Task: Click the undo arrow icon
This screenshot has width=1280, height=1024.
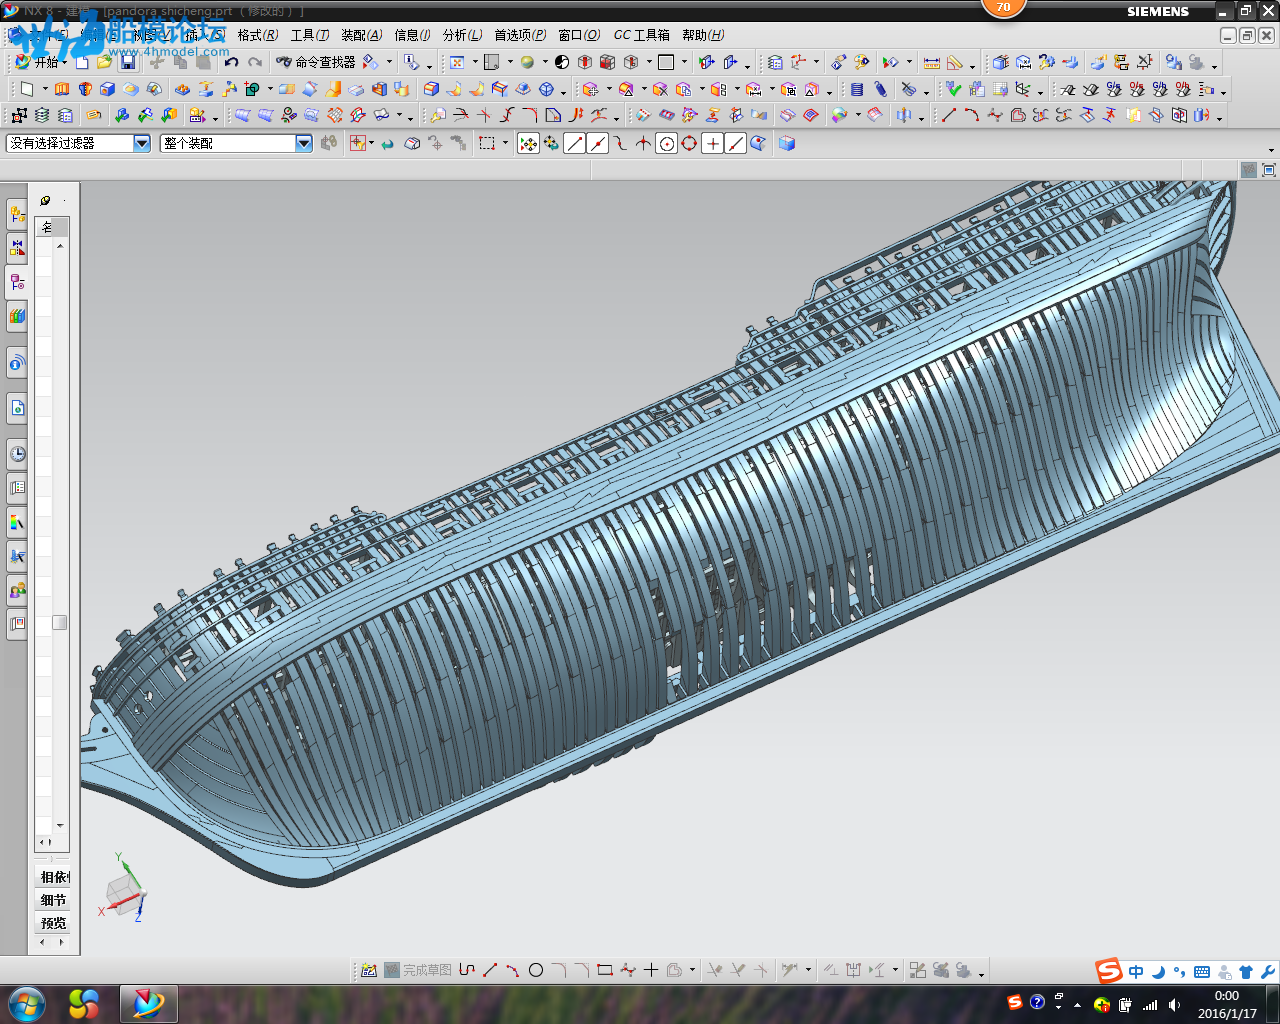Action: [x=231, y=62]
